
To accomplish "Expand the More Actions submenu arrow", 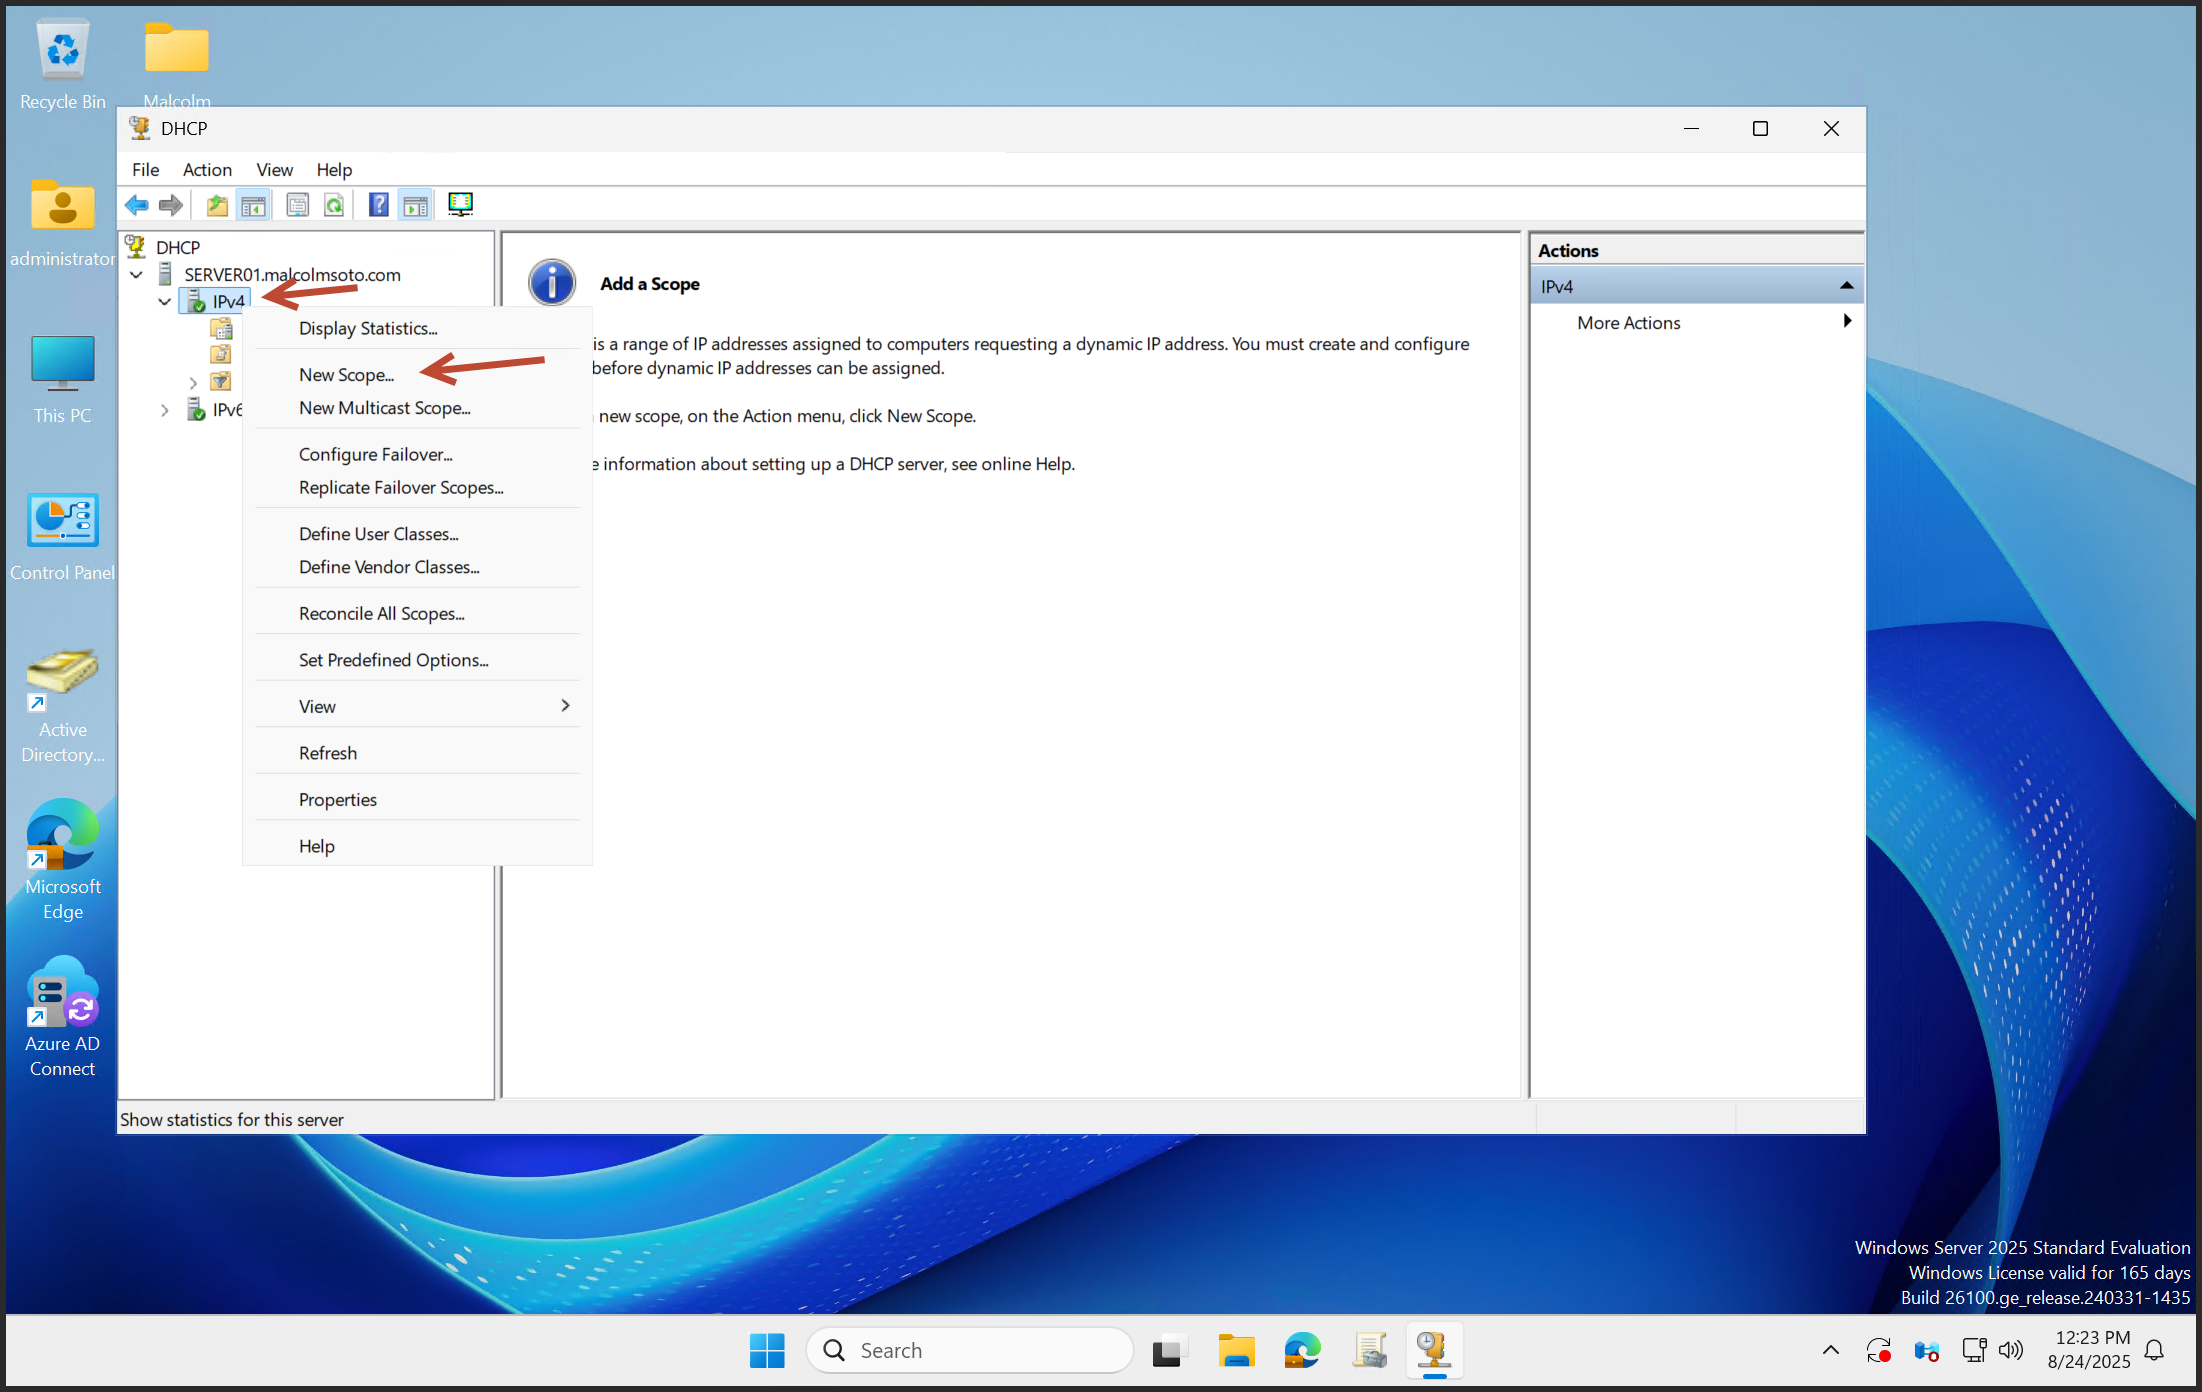I will (1846, 321).
